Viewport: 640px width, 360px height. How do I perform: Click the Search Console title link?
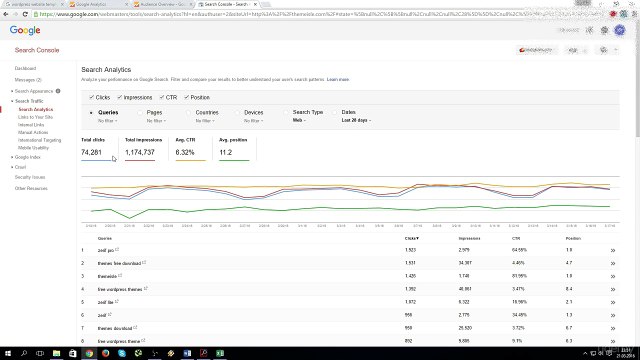pyautogui.click(x=37, y=50)
